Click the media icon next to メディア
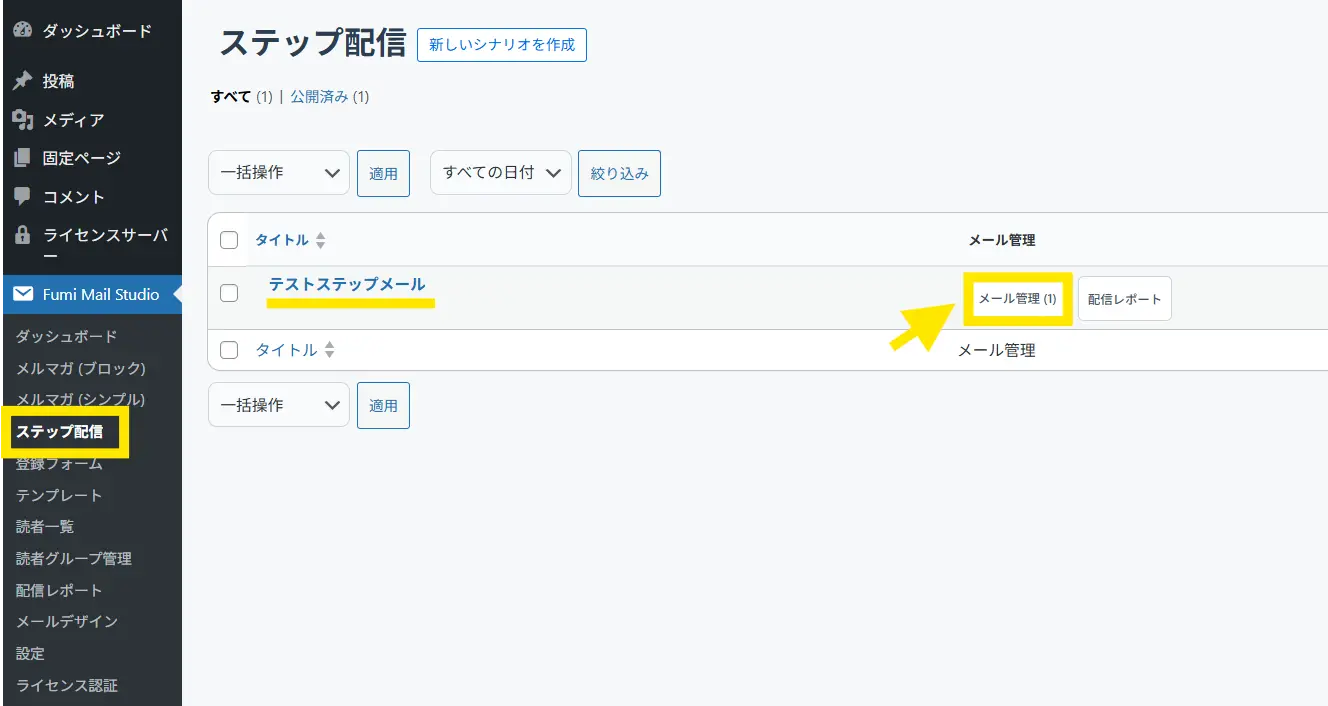 [x=22, y=120]
